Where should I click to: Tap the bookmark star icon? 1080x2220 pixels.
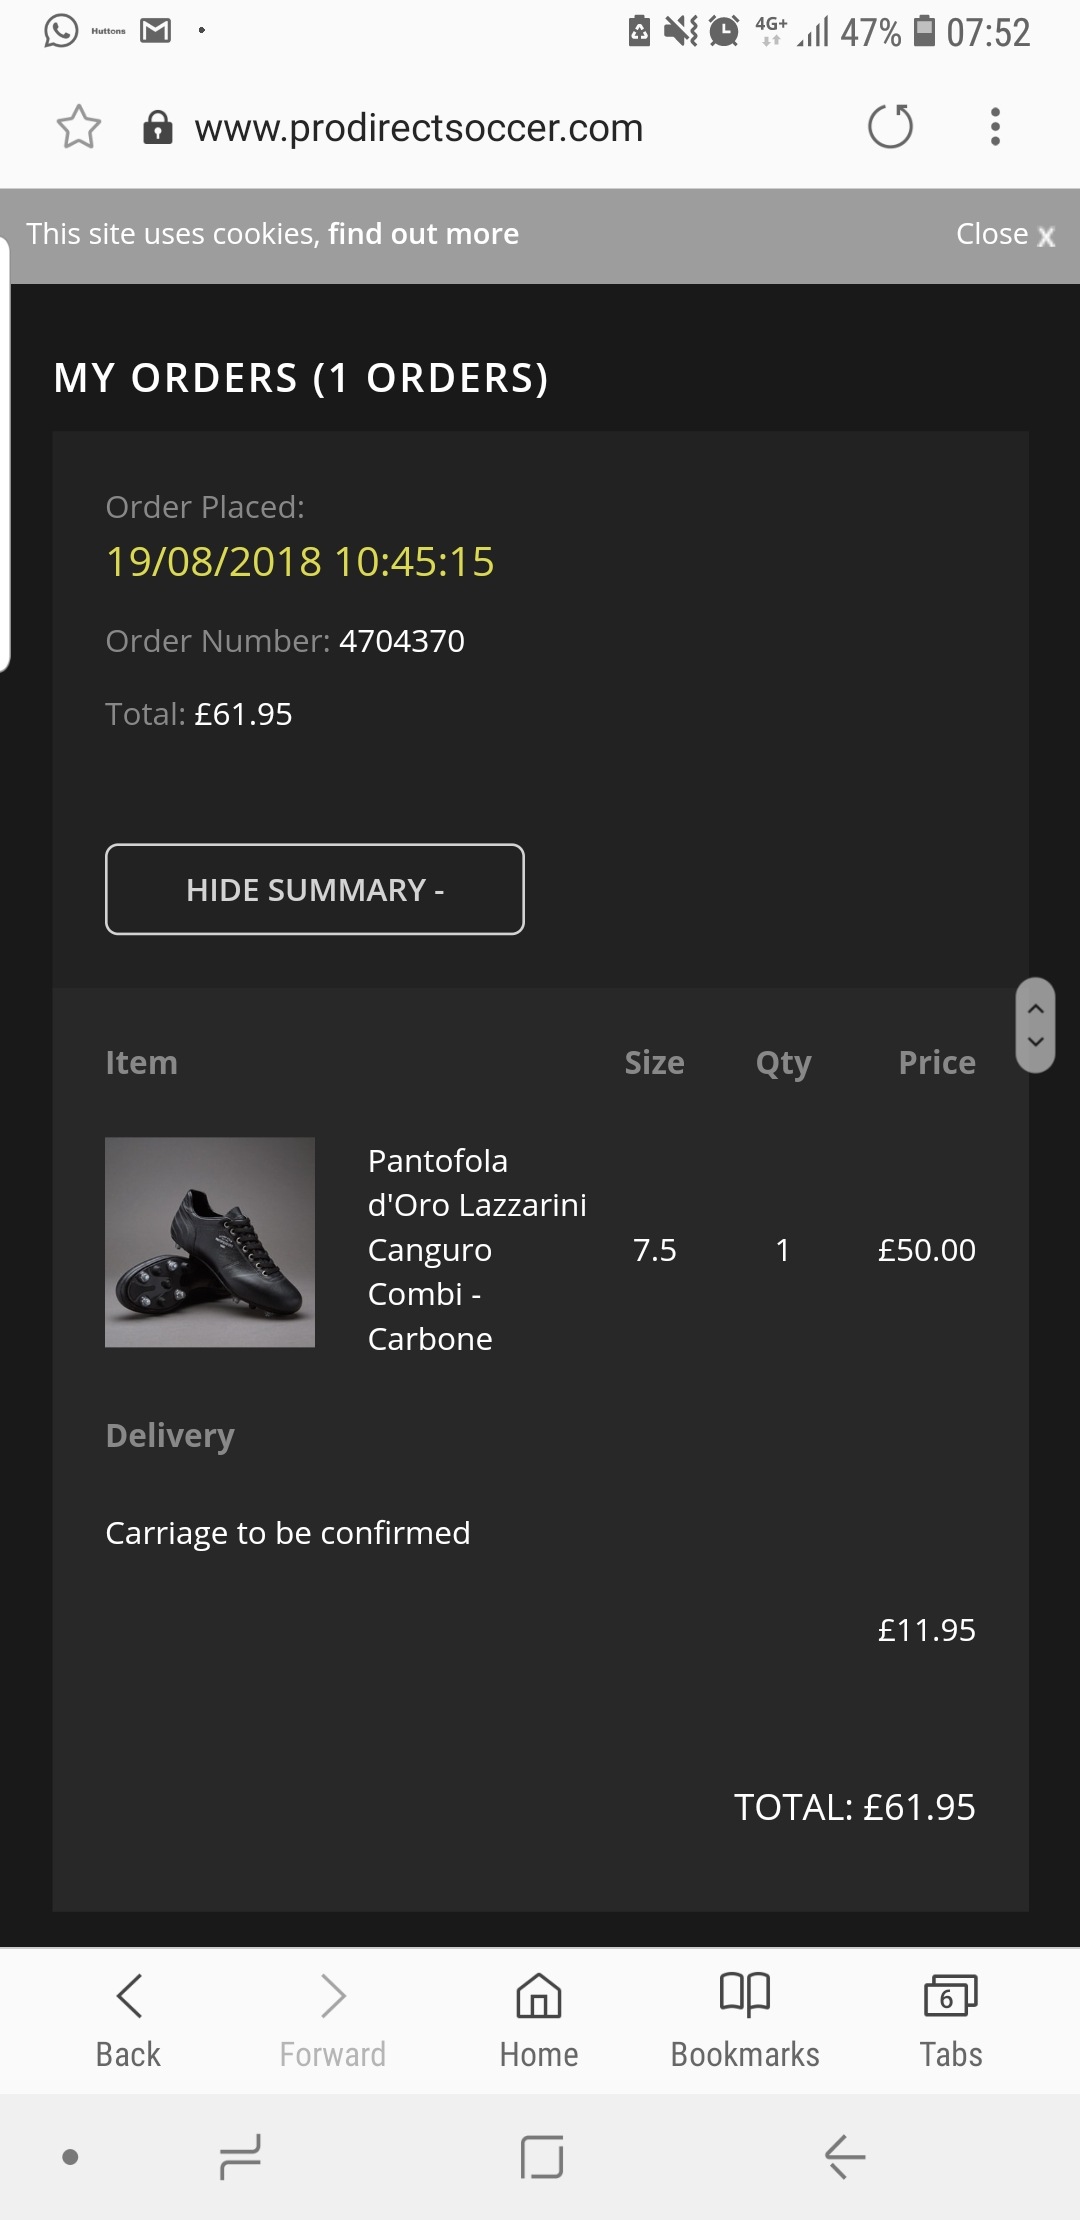click(79, 127)
